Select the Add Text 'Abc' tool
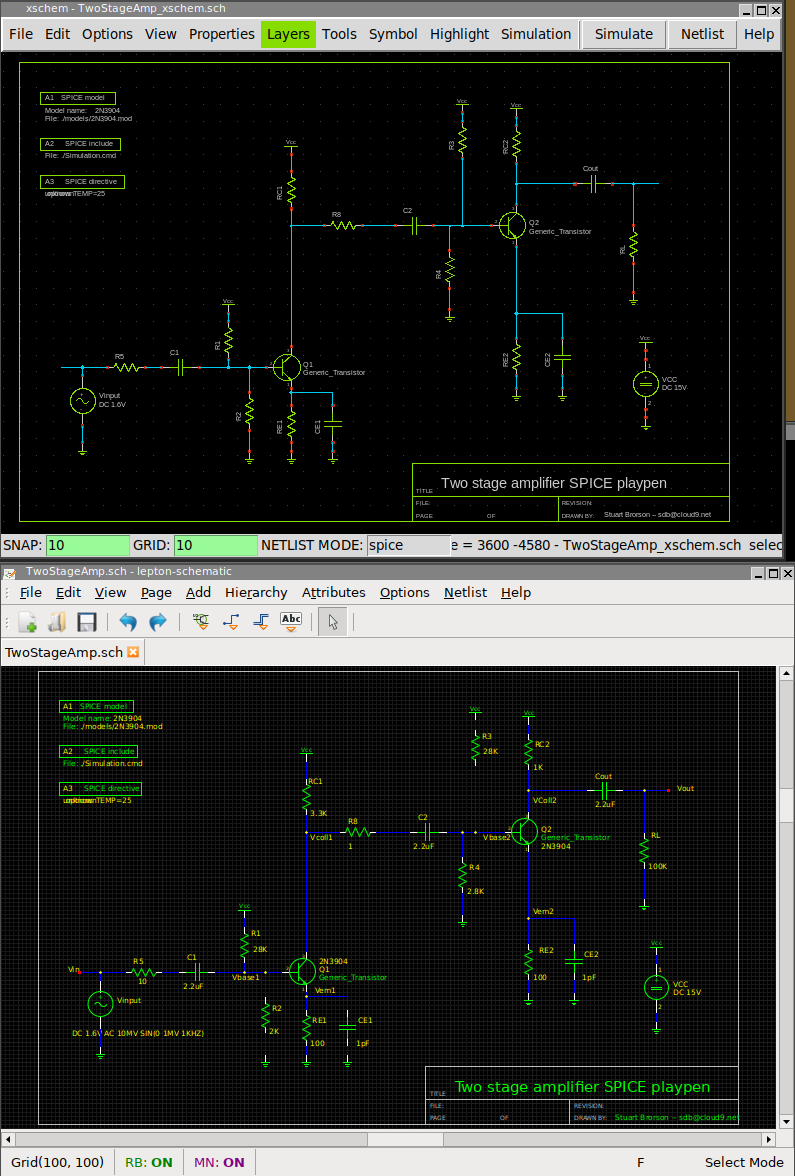Image resolution: width=795 pixels, height=1176 pixels. (291, 622)
